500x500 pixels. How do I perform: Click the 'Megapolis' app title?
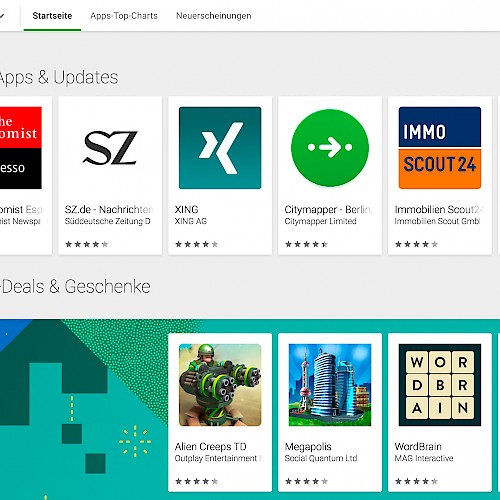pos(308,446)
